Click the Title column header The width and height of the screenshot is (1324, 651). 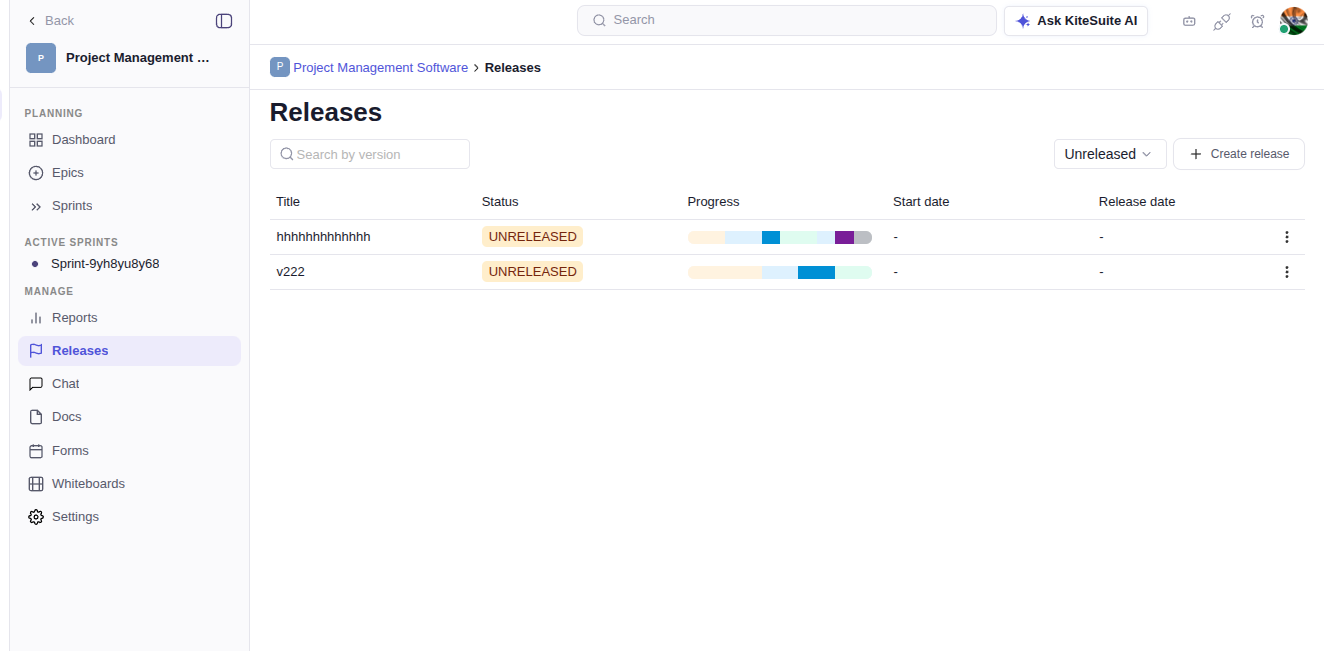click(x=288, y=202)
